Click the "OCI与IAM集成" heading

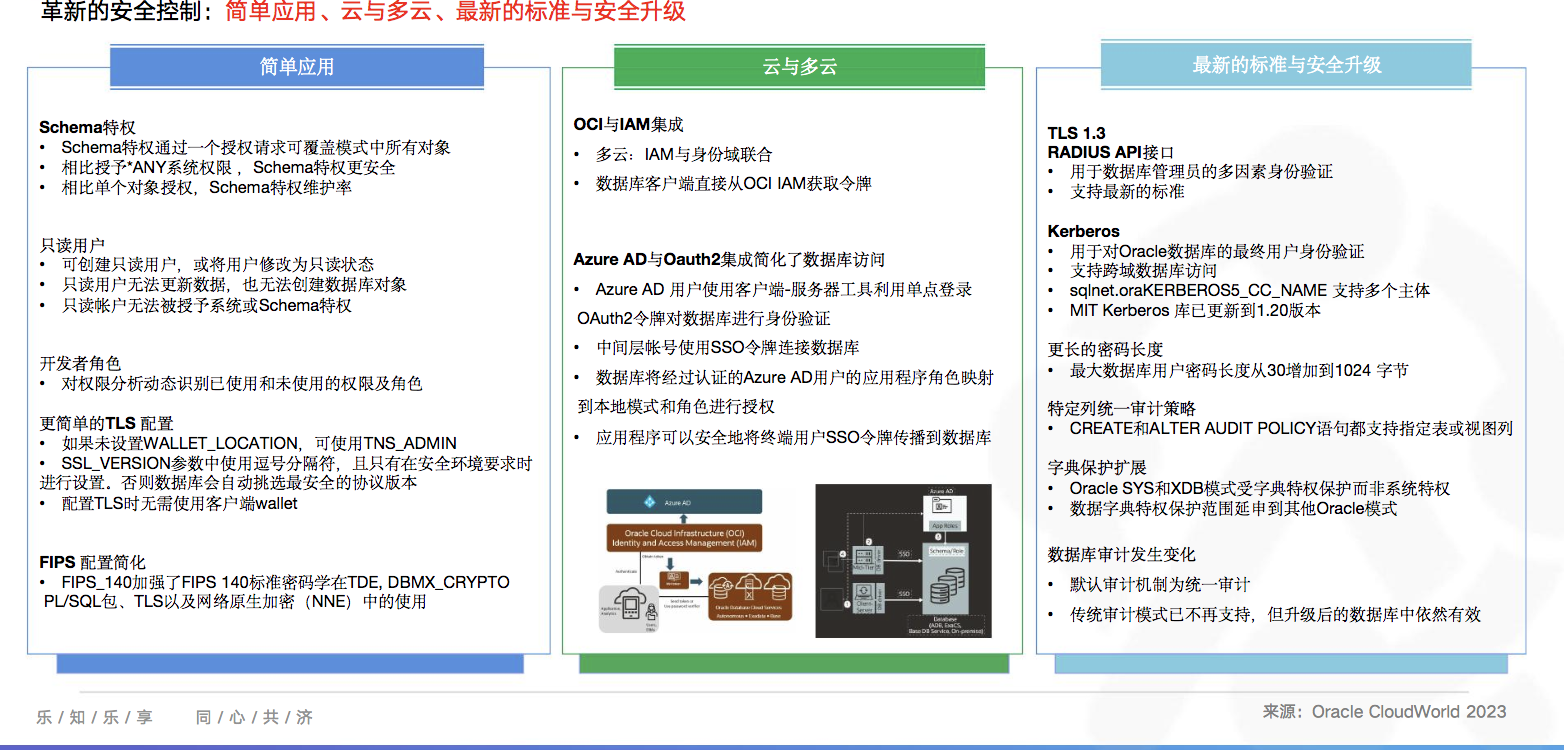628,125
